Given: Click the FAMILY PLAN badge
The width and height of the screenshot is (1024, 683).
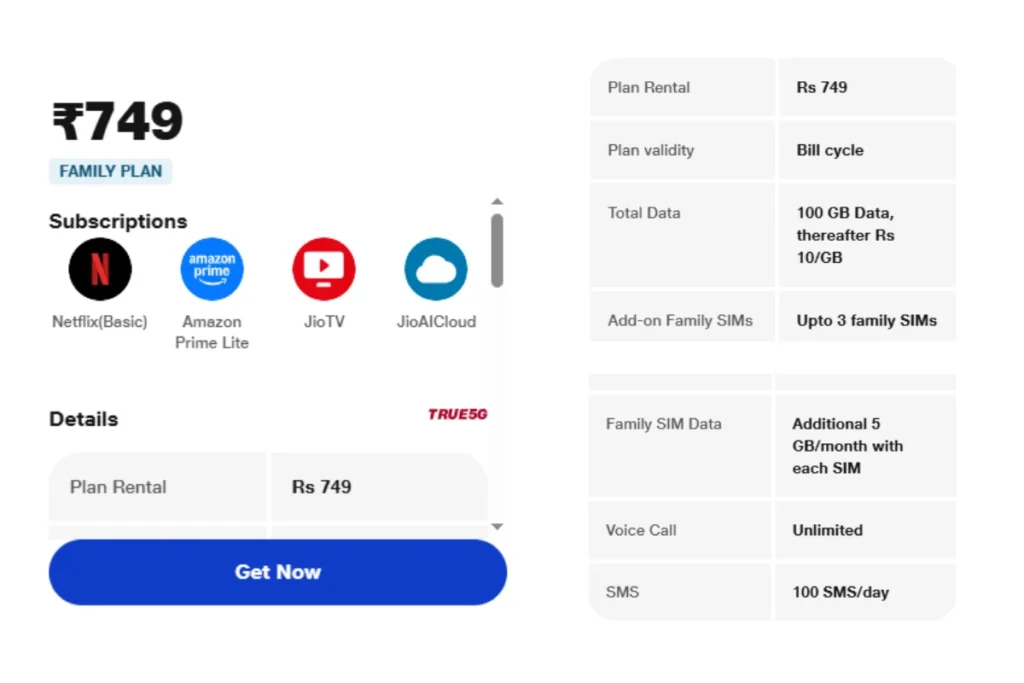Looking at the screenshot, I should coord(110,171).
